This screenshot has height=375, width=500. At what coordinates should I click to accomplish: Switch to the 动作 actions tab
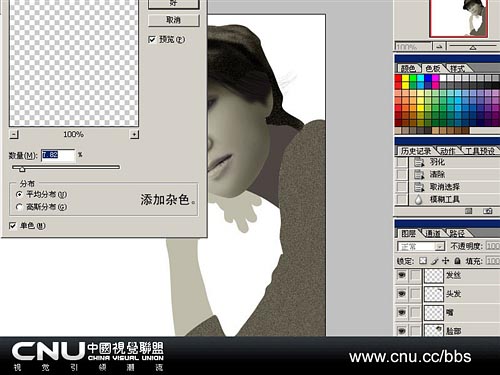point(448,151)
